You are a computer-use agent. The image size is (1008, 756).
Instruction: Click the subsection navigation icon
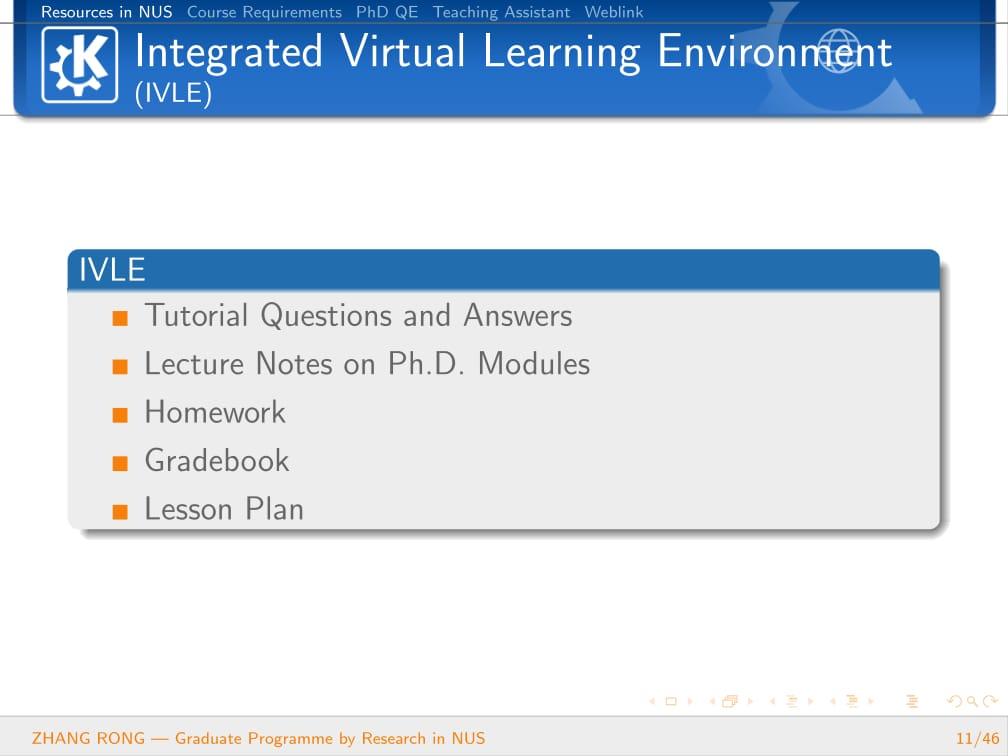pos(792,701)
